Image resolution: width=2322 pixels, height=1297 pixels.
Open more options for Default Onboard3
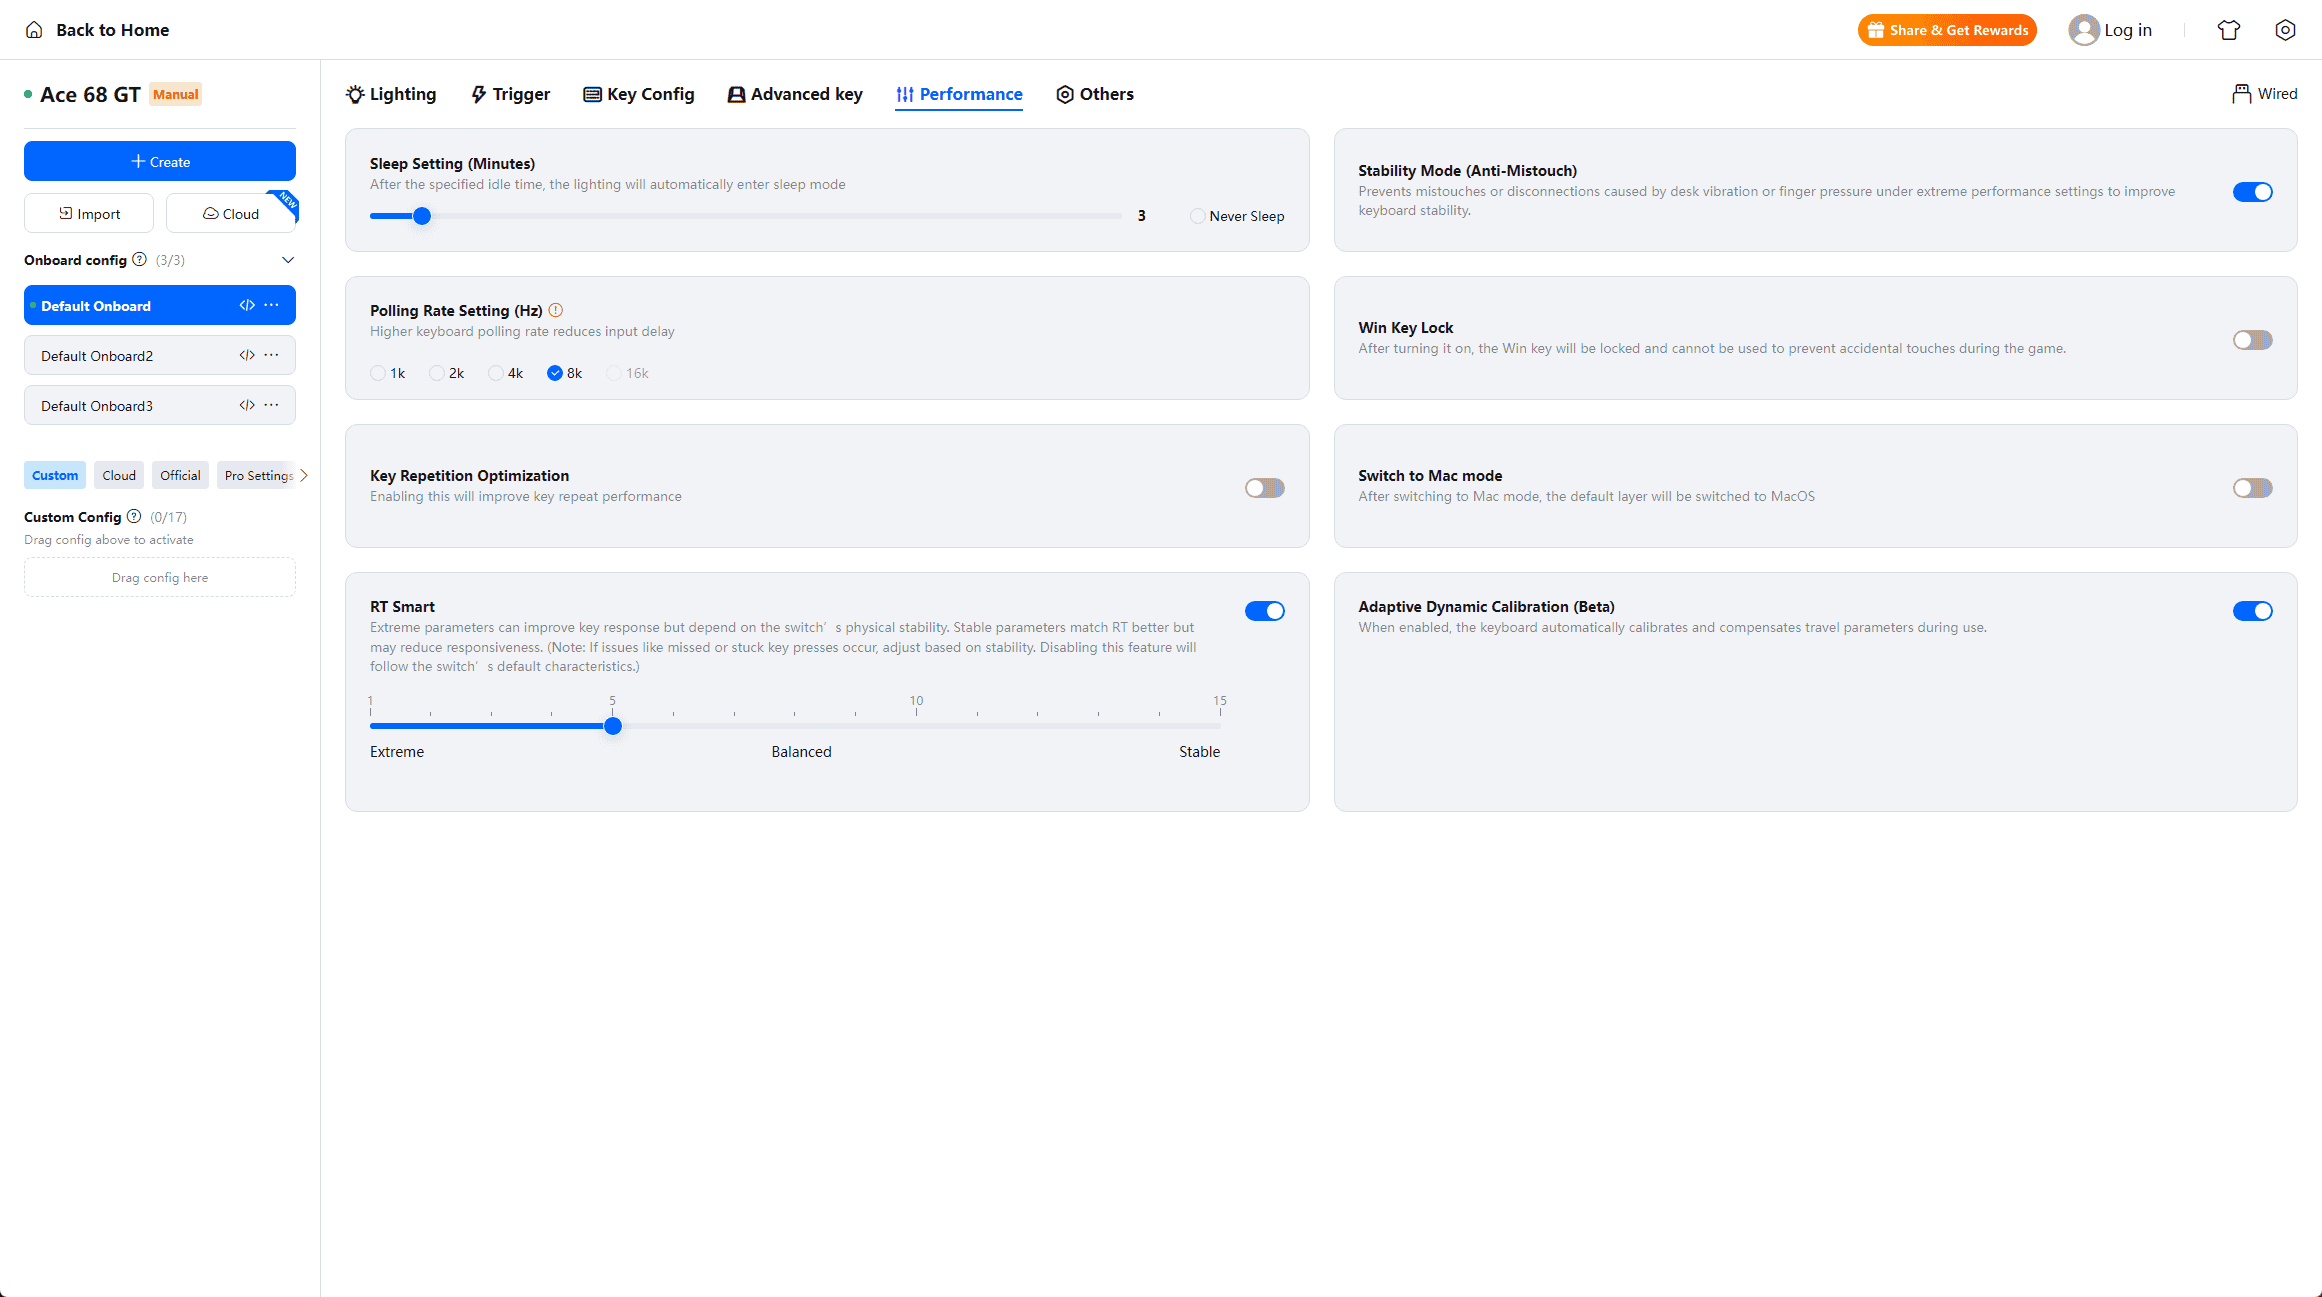point(271,405)
